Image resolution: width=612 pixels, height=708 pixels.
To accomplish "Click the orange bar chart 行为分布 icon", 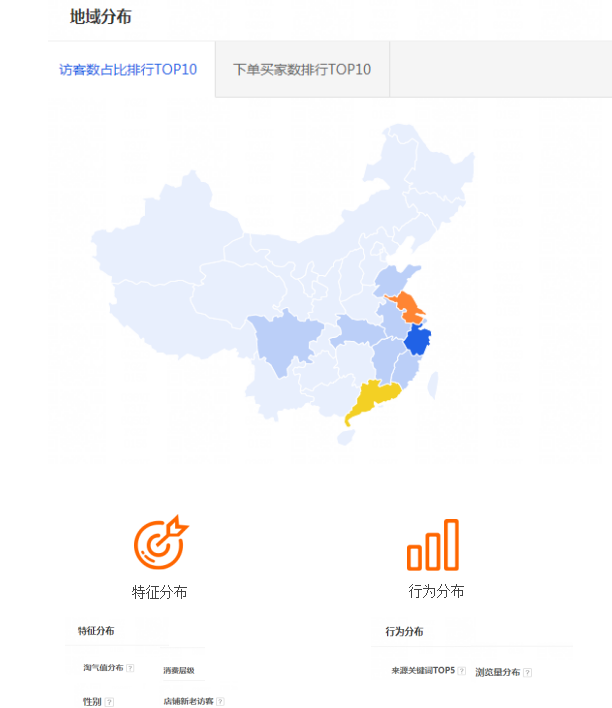I will 433,545.
